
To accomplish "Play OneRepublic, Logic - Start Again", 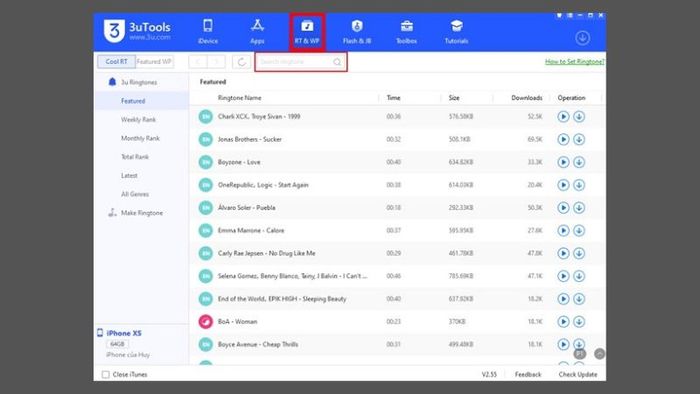I will pos(563,185).
